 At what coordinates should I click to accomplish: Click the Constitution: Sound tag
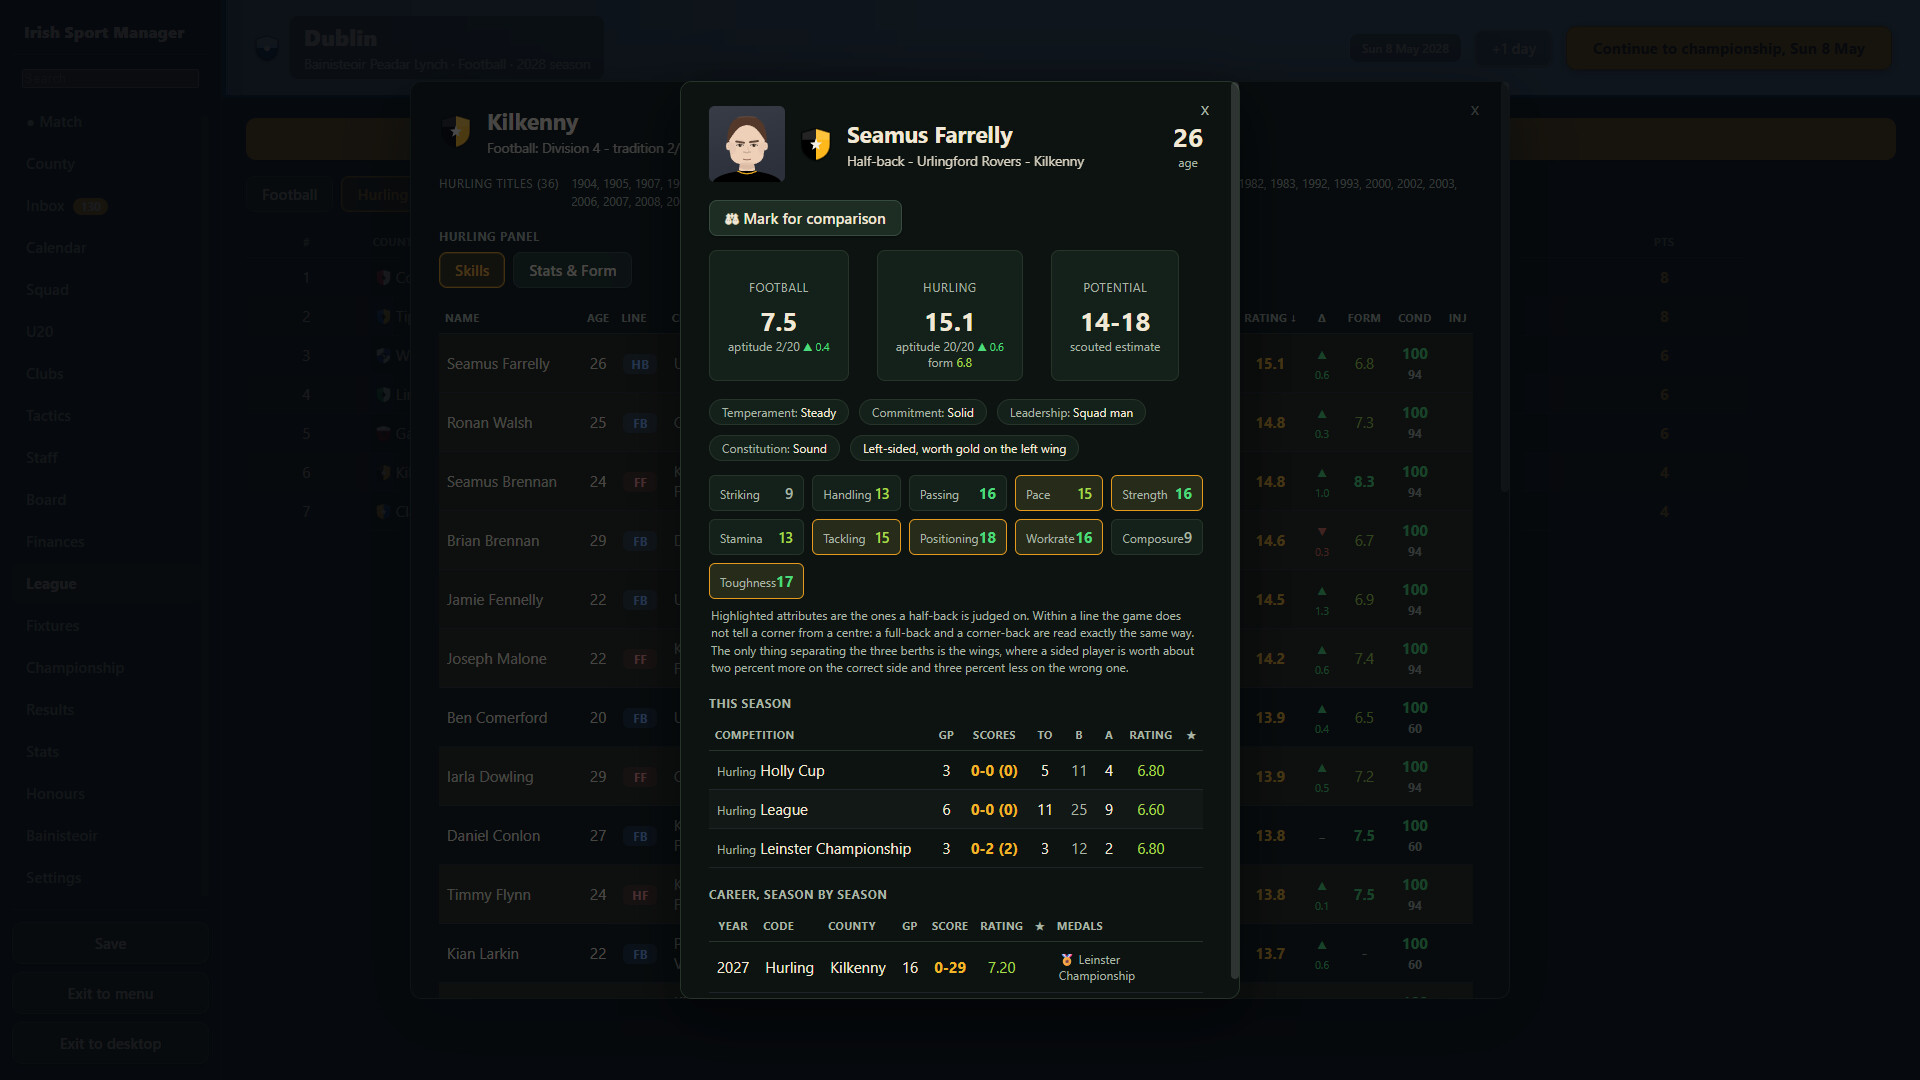774,449
